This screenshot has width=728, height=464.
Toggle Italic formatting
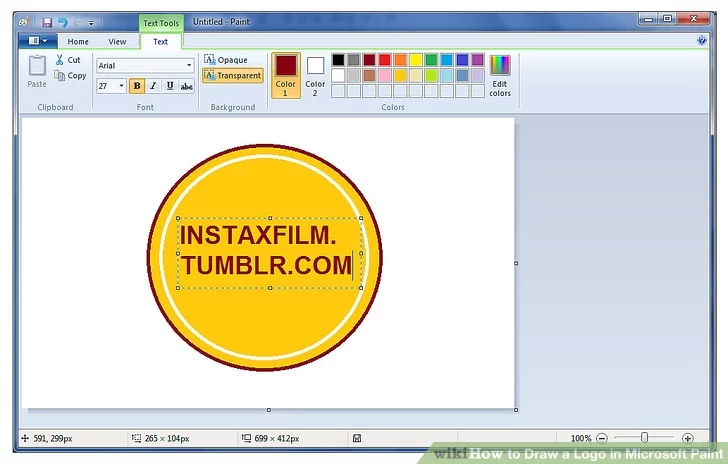tap(153, 86)
